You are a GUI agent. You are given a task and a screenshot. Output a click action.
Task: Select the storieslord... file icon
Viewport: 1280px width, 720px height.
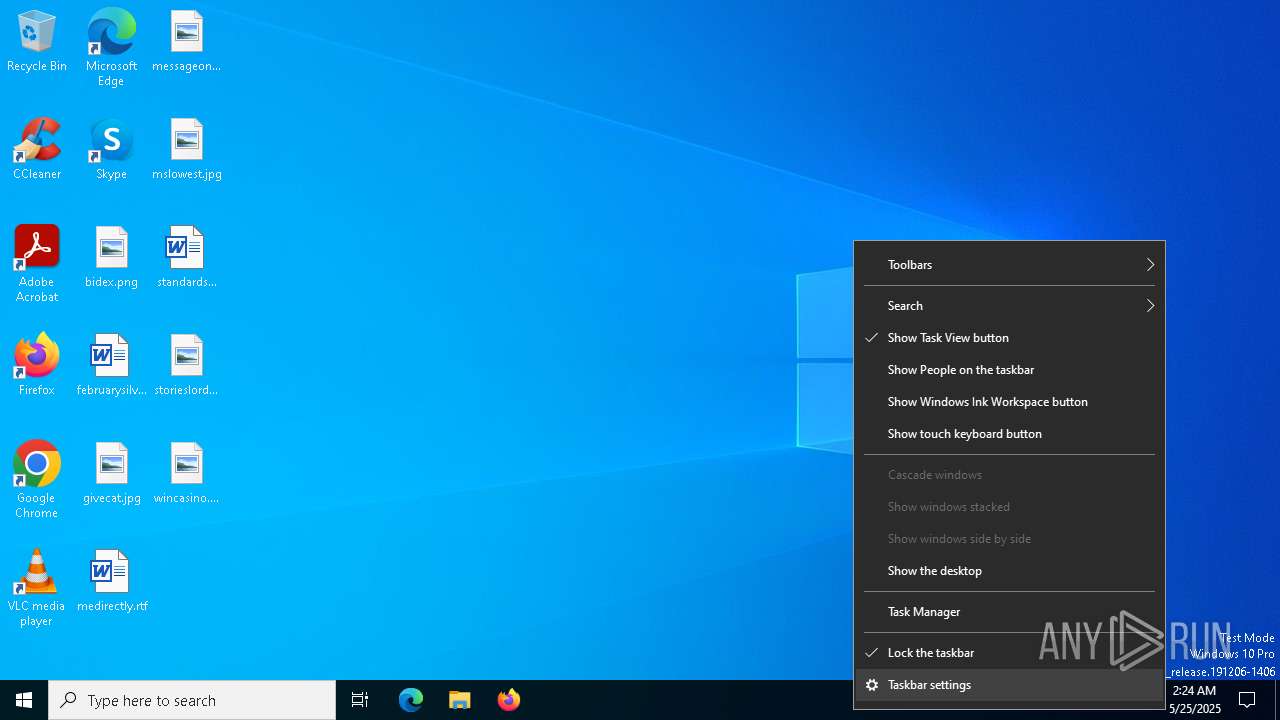(186, 365)
